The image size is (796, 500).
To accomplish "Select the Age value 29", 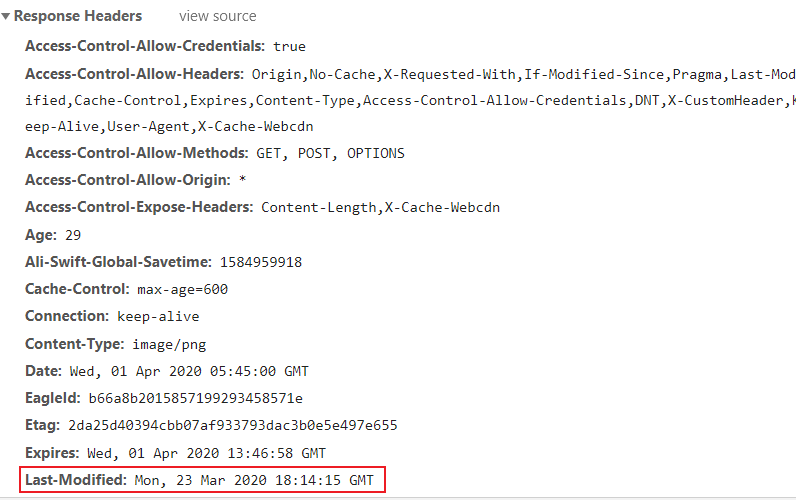I will coord(73,235).
